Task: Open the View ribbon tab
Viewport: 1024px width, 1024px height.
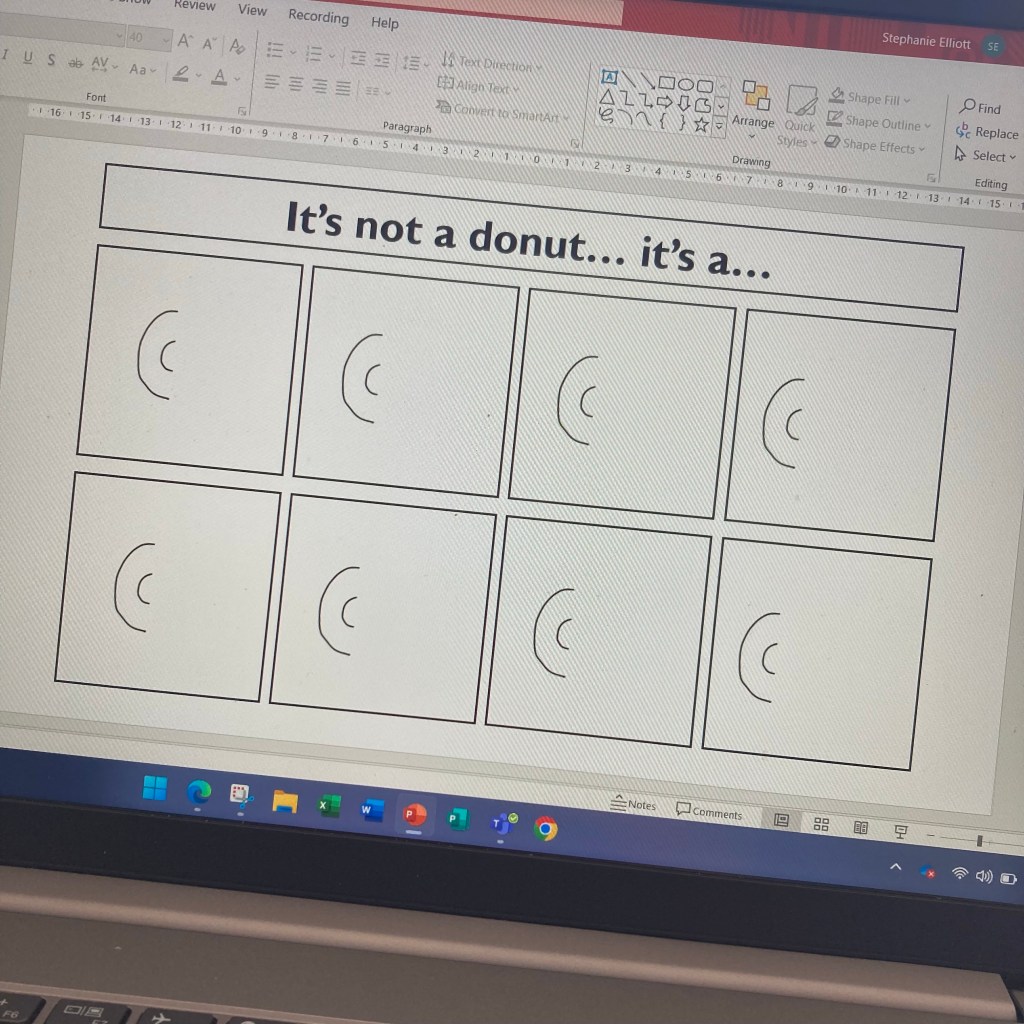Action: click(252, 10)
